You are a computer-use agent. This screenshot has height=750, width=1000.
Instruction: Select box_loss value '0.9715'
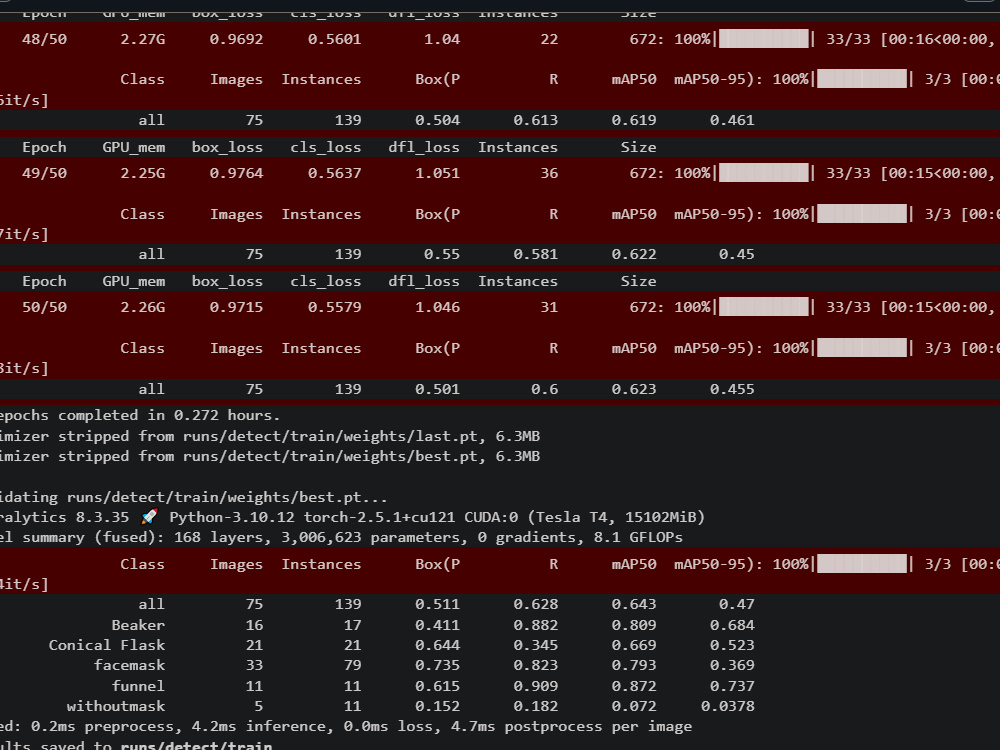[236, 307]
